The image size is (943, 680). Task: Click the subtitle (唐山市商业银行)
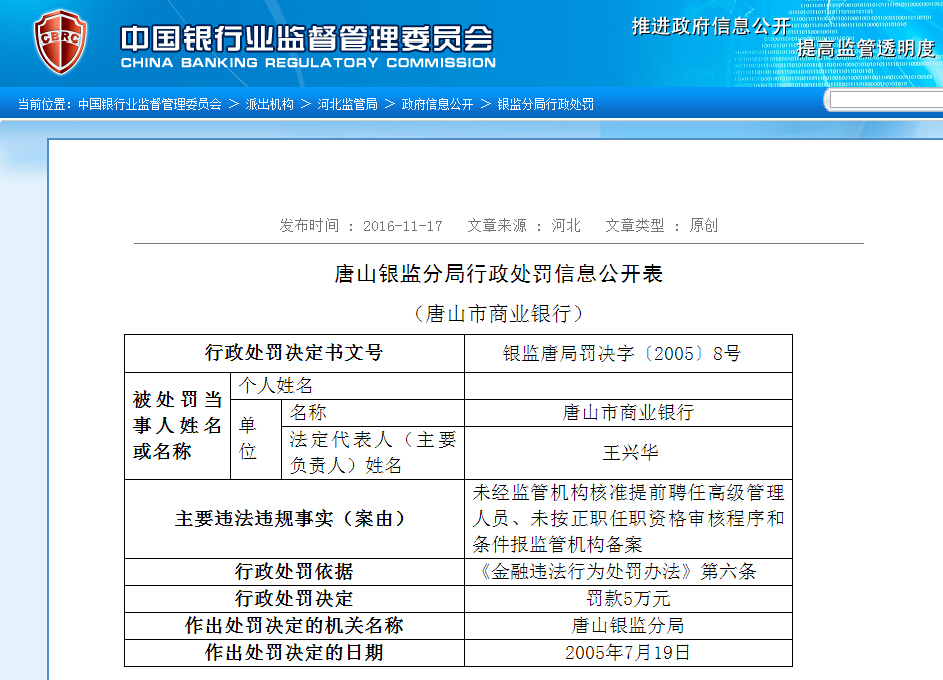point(499,313)
